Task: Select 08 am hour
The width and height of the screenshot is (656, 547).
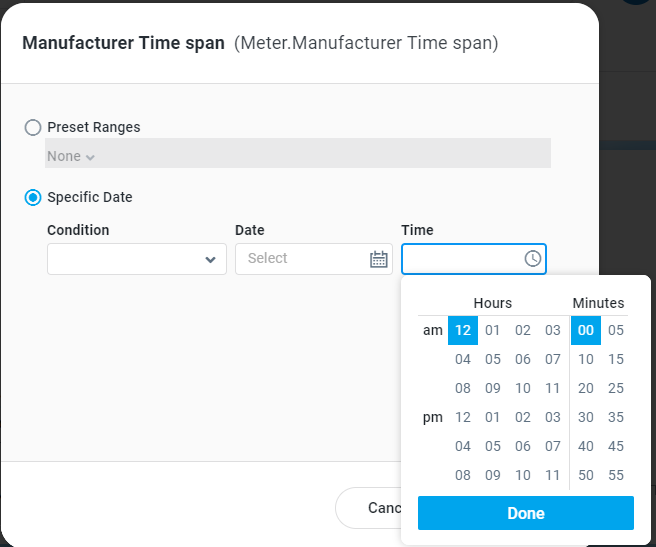Action: [463, 389]
